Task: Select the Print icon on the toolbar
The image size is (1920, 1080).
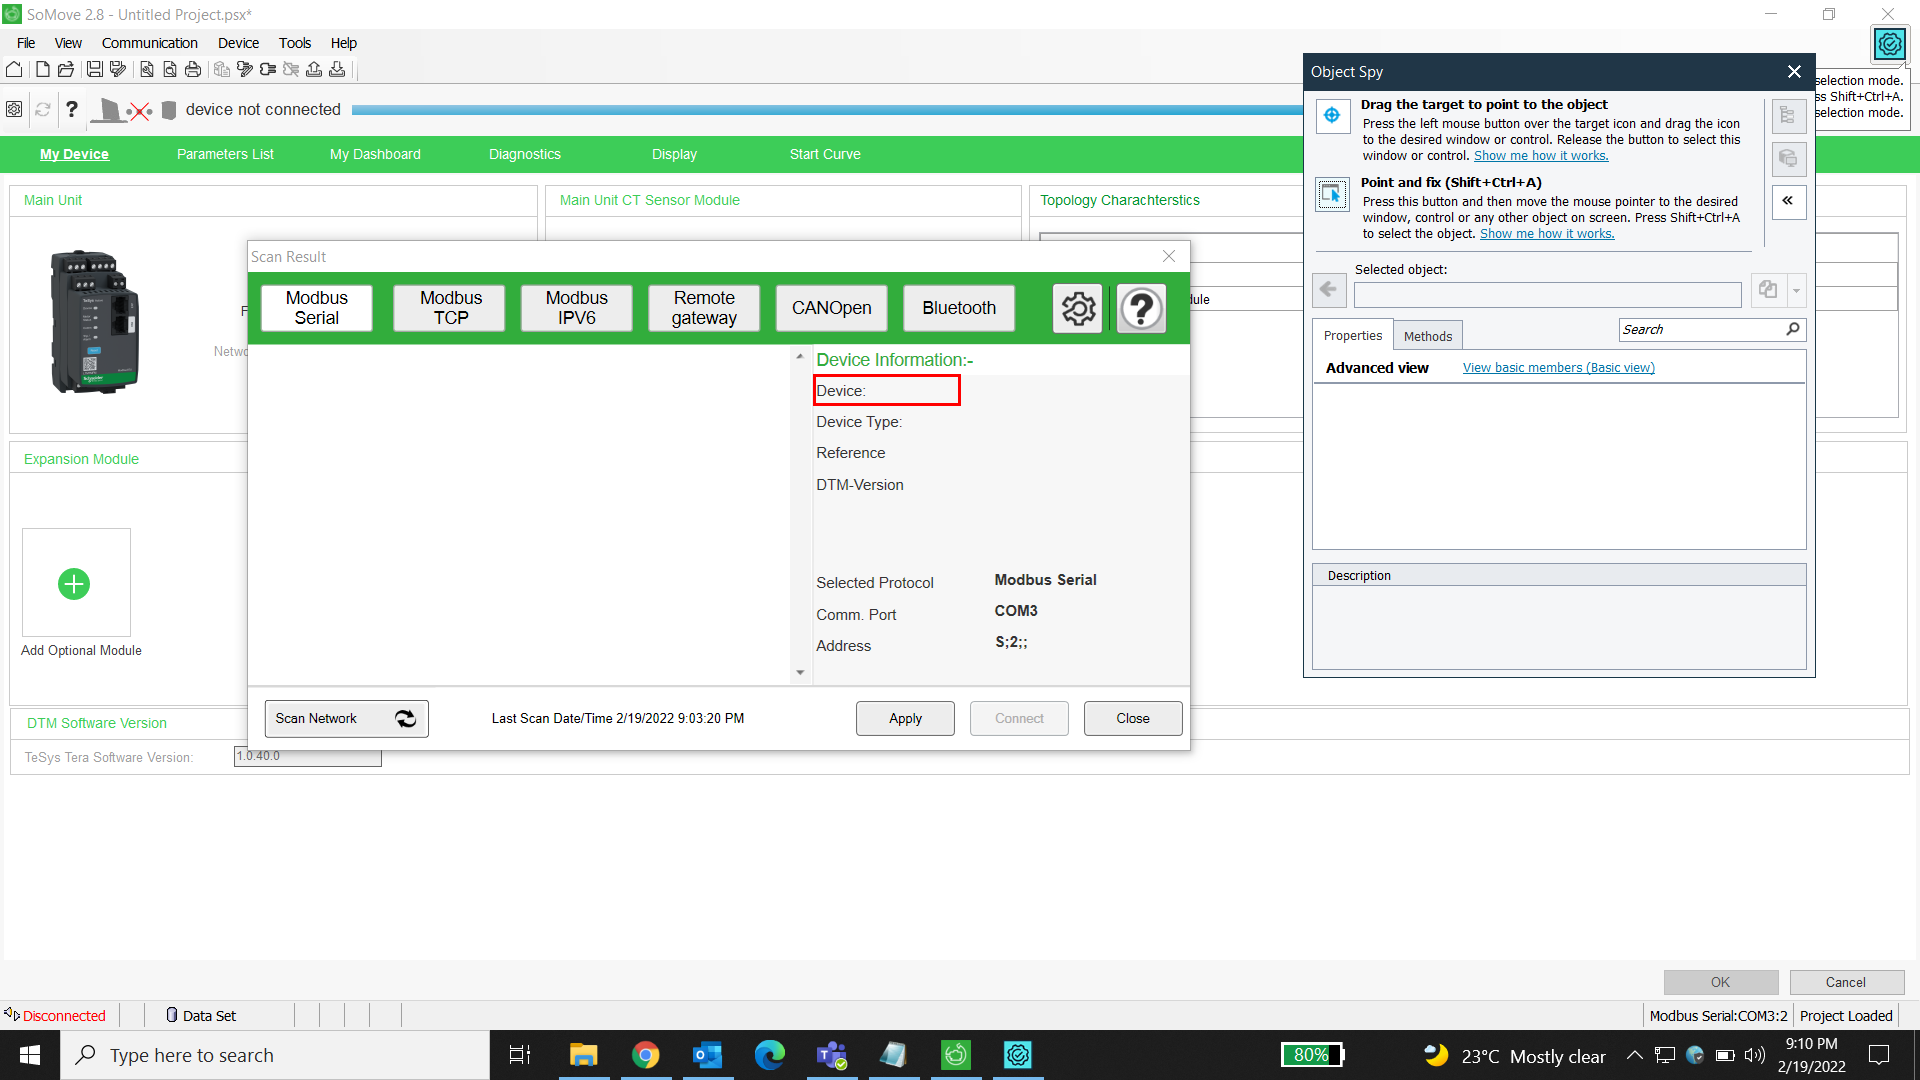Action: pos(193,69)
